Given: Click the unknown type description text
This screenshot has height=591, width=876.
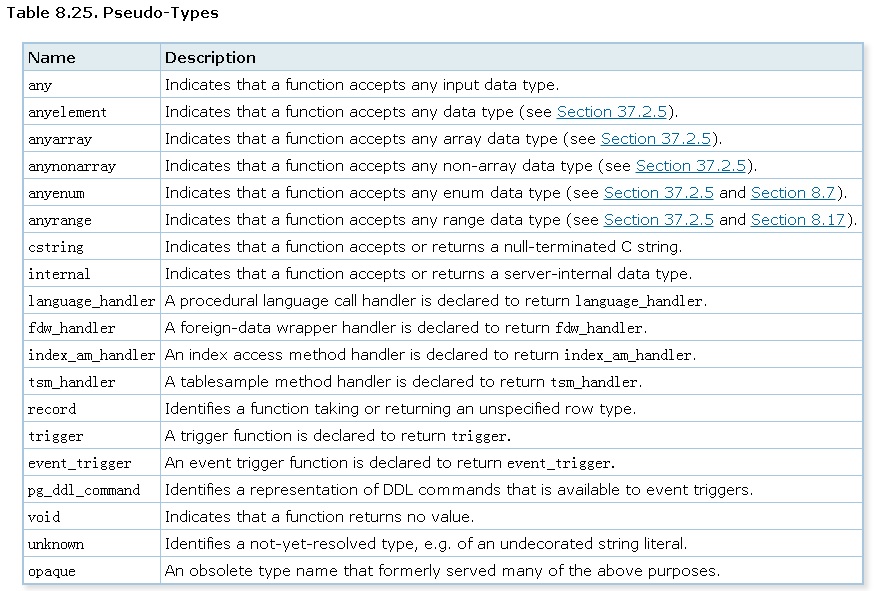Looking at the screenshot, I should pos(425,544).
